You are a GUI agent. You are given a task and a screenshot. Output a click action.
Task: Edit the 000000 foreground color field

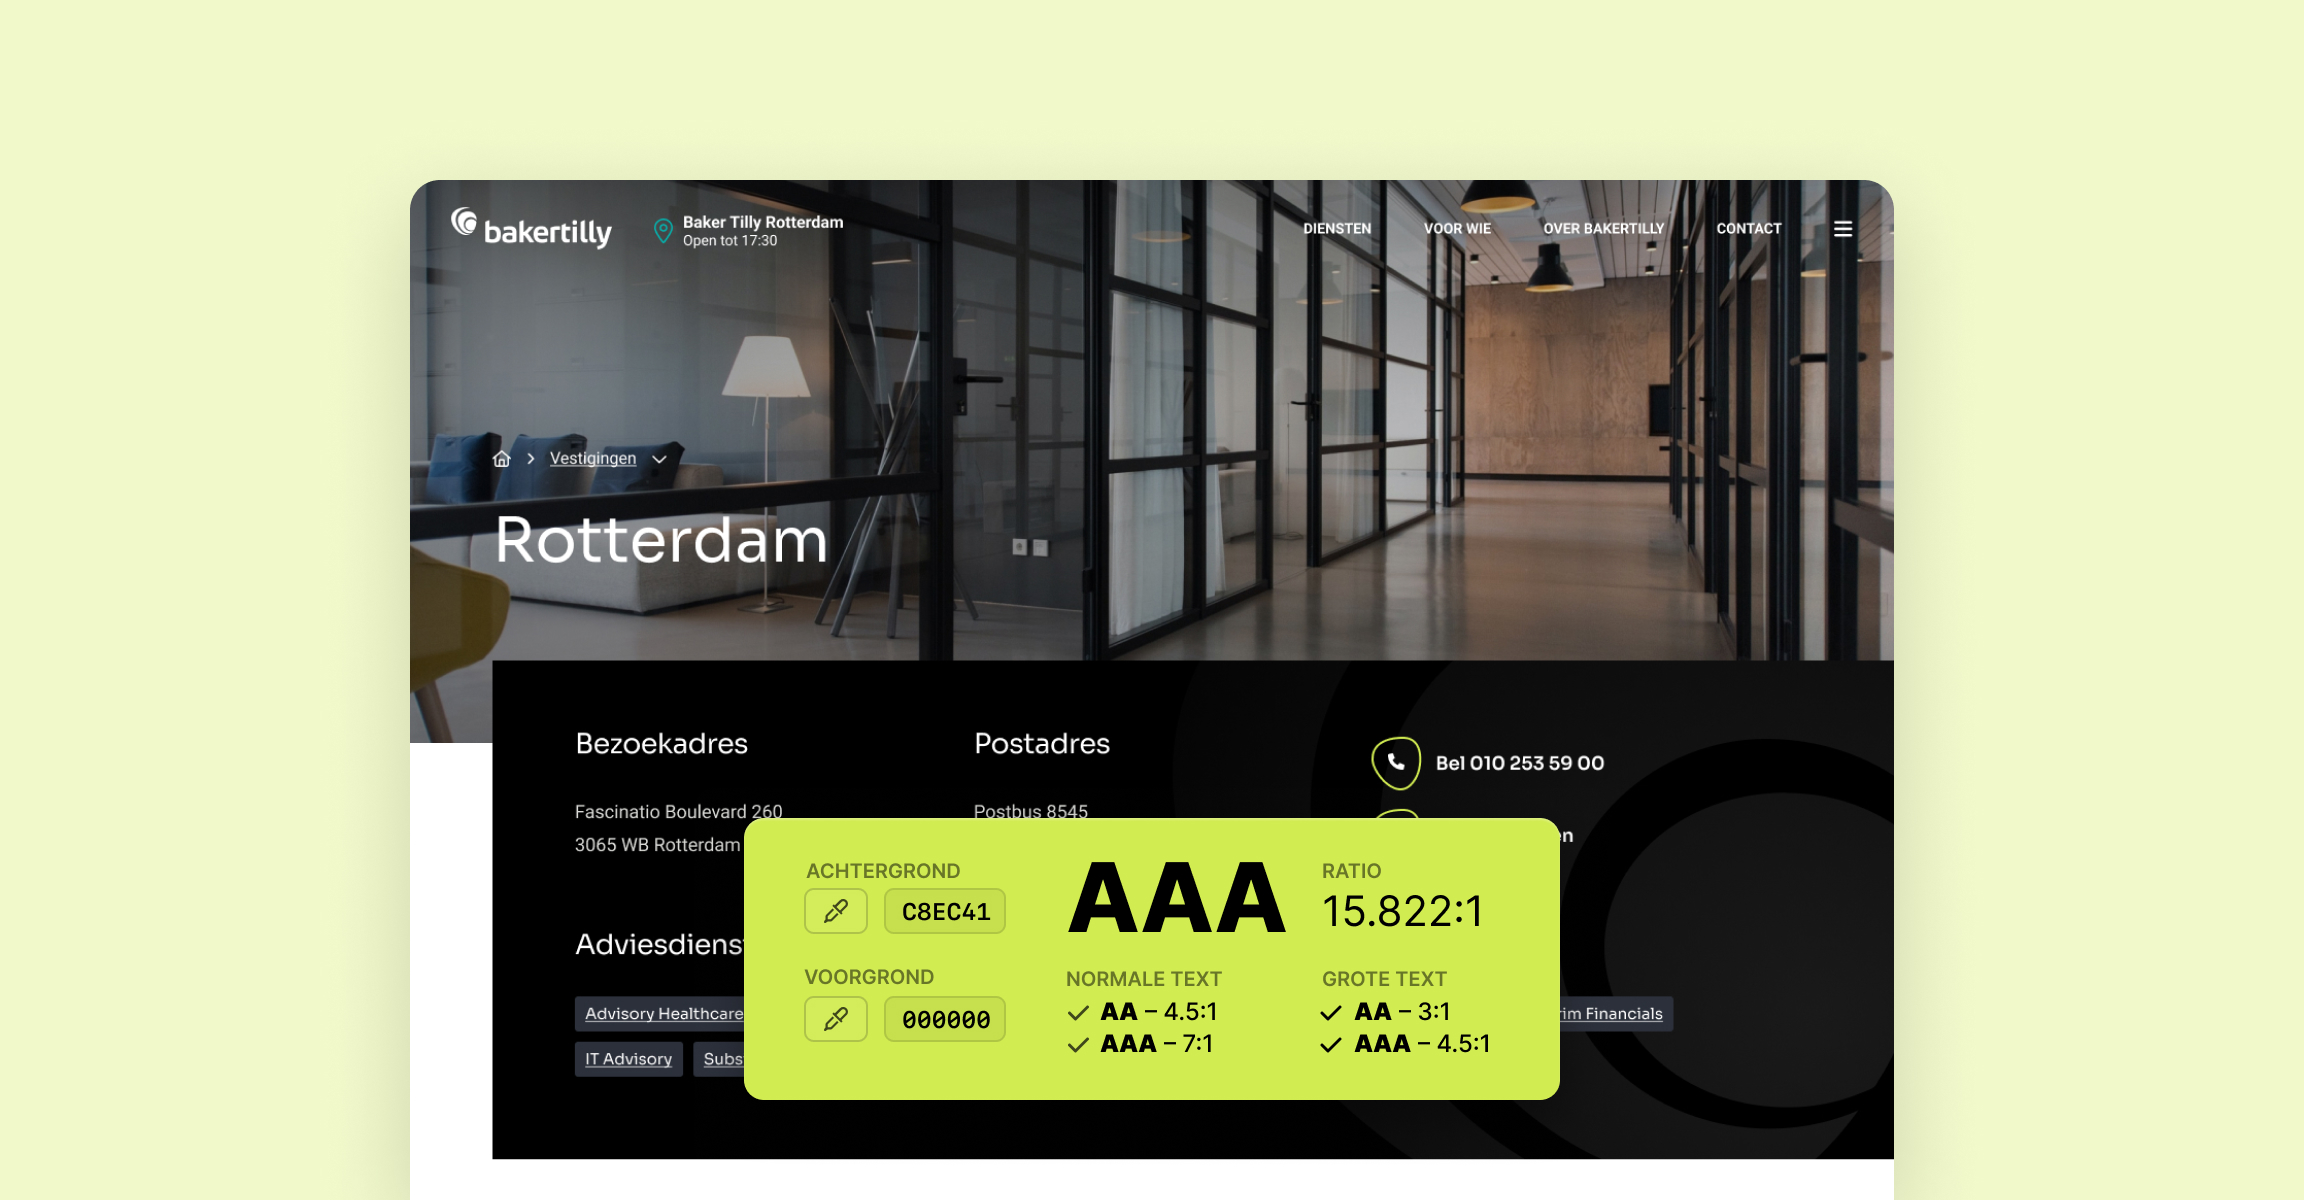pos(945,1019)
